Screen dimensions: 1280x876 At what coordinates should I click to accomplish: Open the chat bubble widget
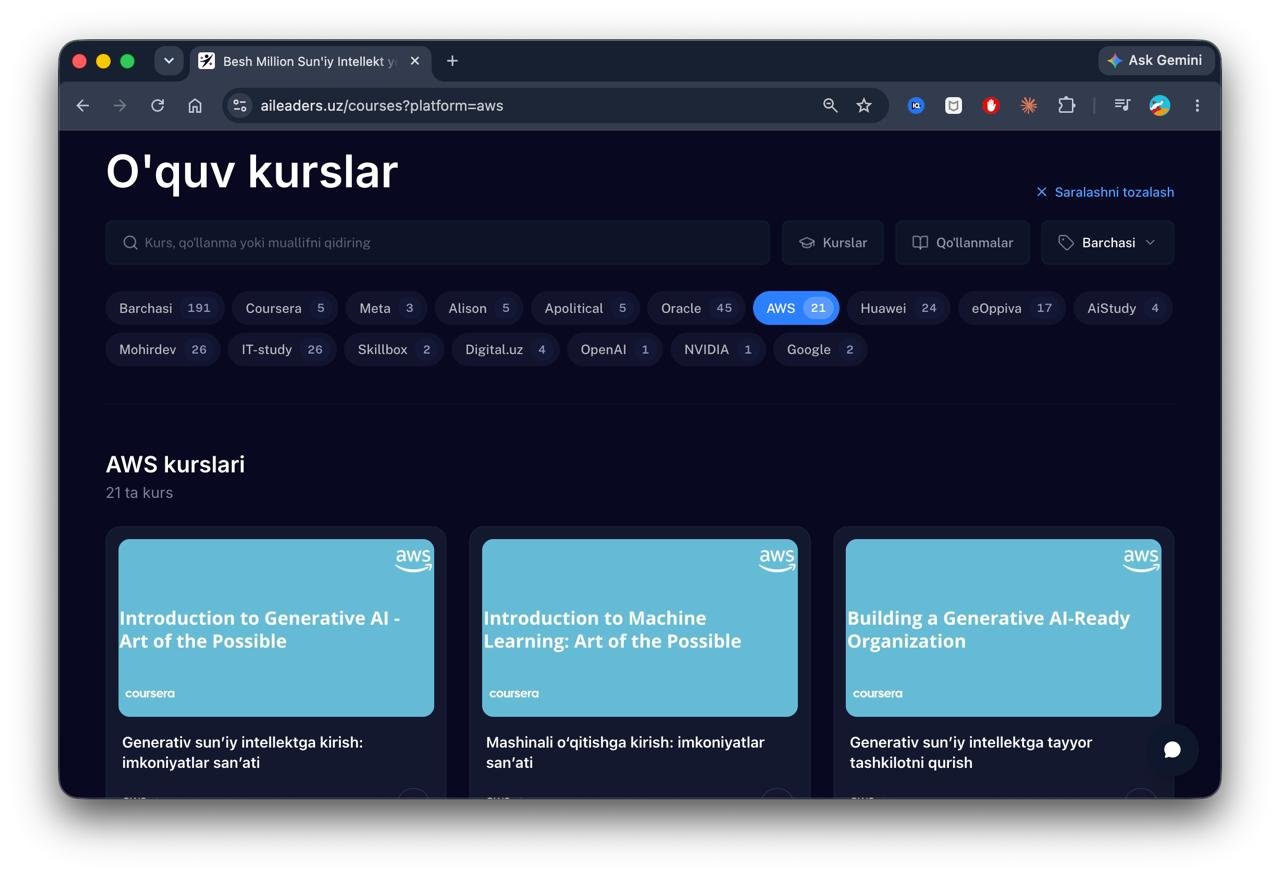(x=1172, y=749)
